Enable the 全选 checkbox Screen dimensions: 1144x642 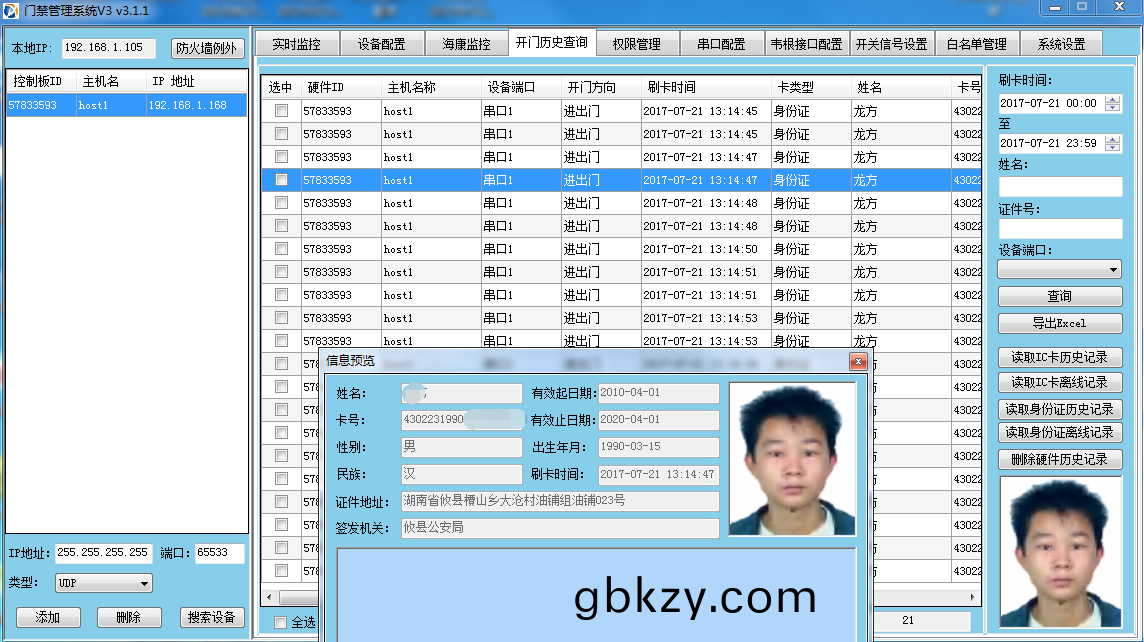(281, 622)
